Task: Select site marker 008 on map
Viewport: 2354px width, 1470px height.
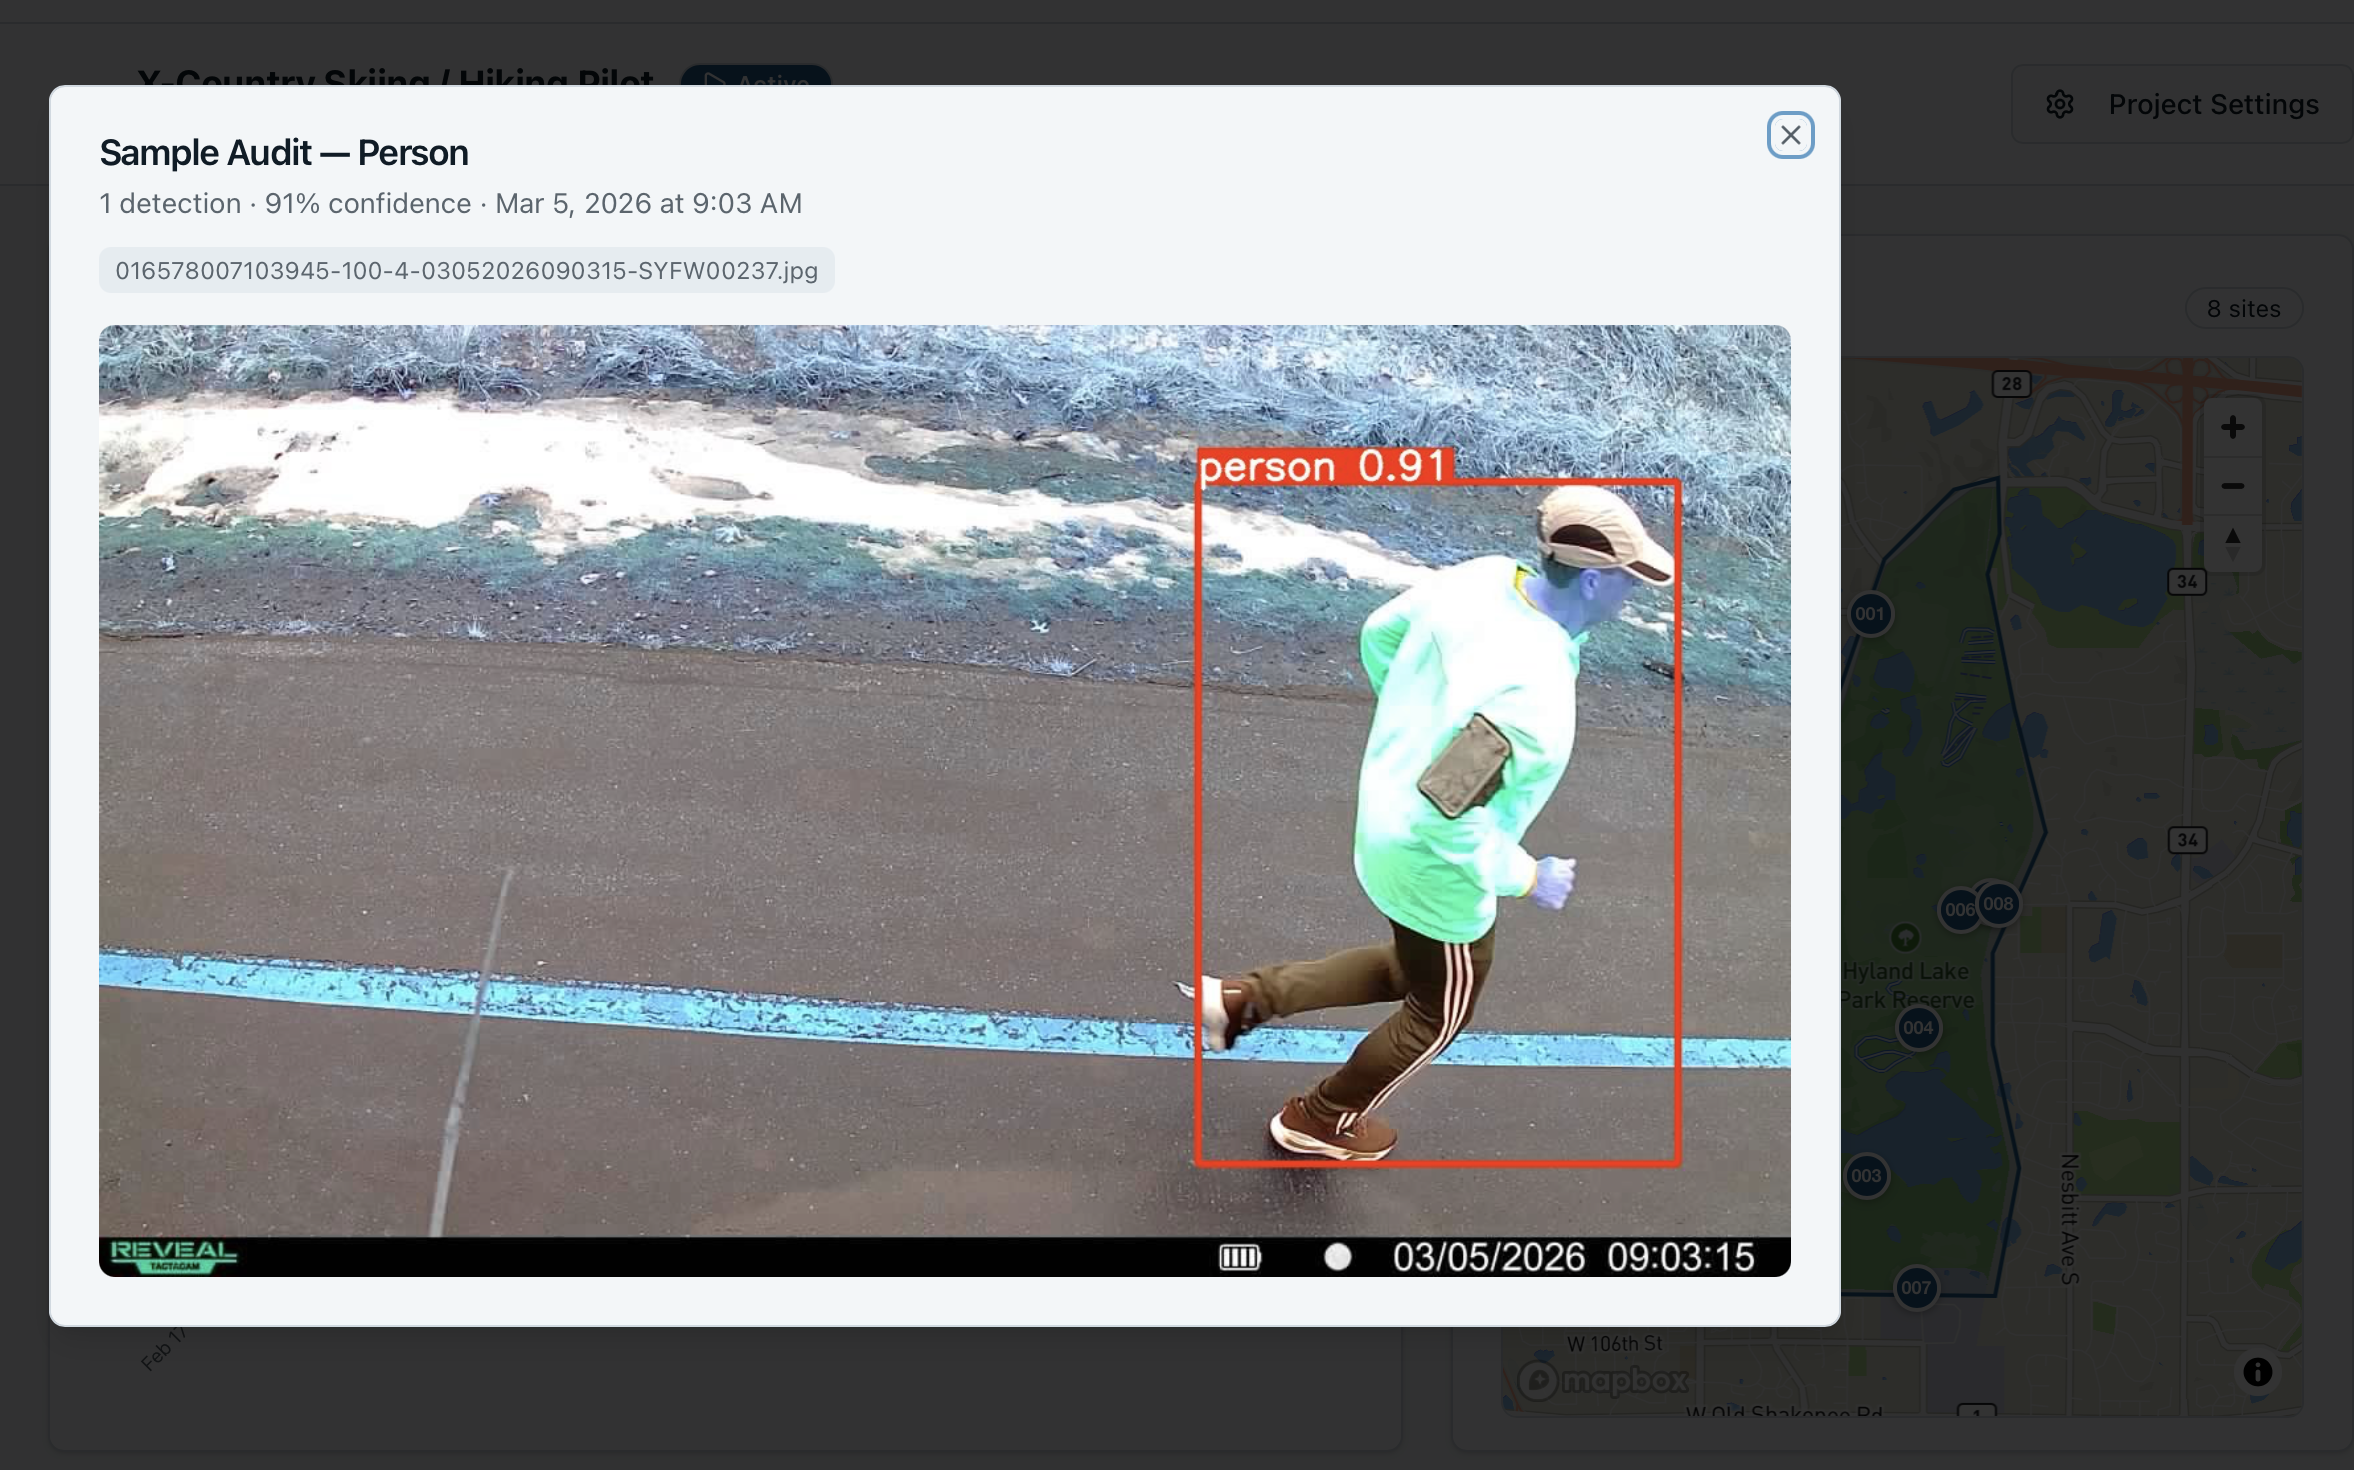Action: tap(1999, 904)
